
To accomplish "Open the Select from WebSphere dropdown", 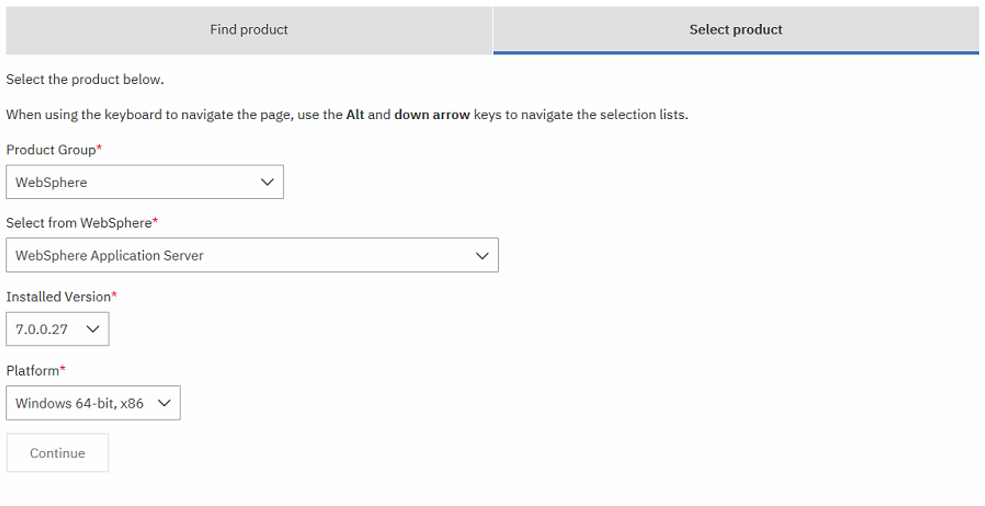I will point(252,255).
